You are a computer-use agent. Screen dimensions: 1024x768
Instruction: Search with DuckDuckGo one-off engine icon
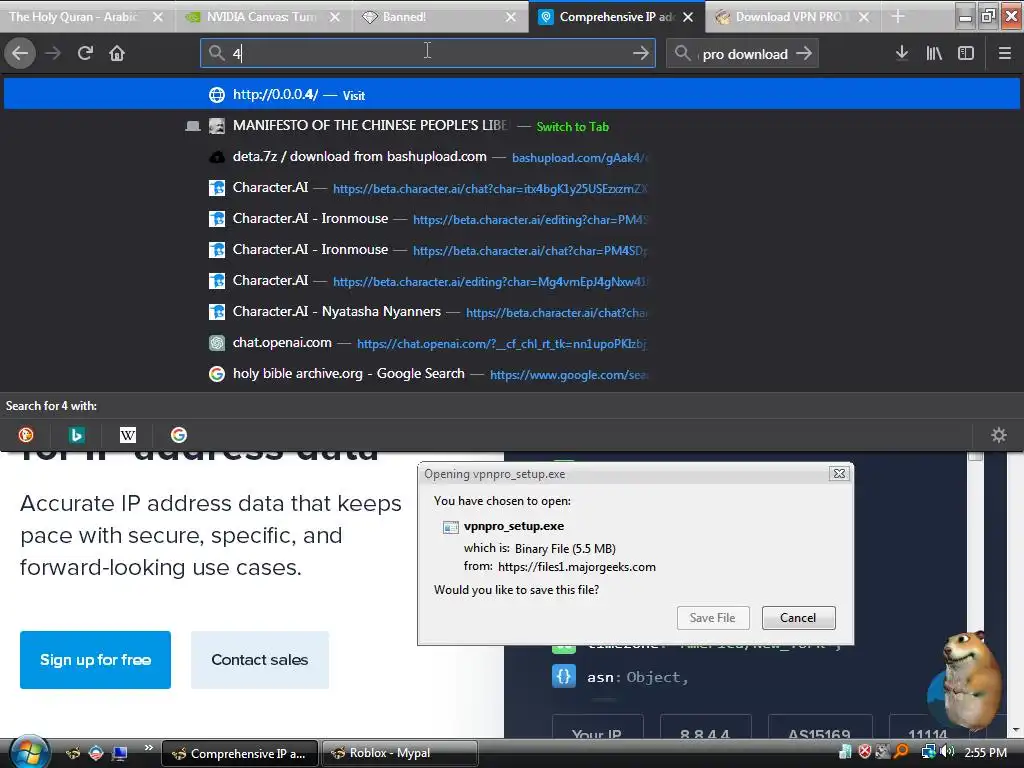pos(26,435)
